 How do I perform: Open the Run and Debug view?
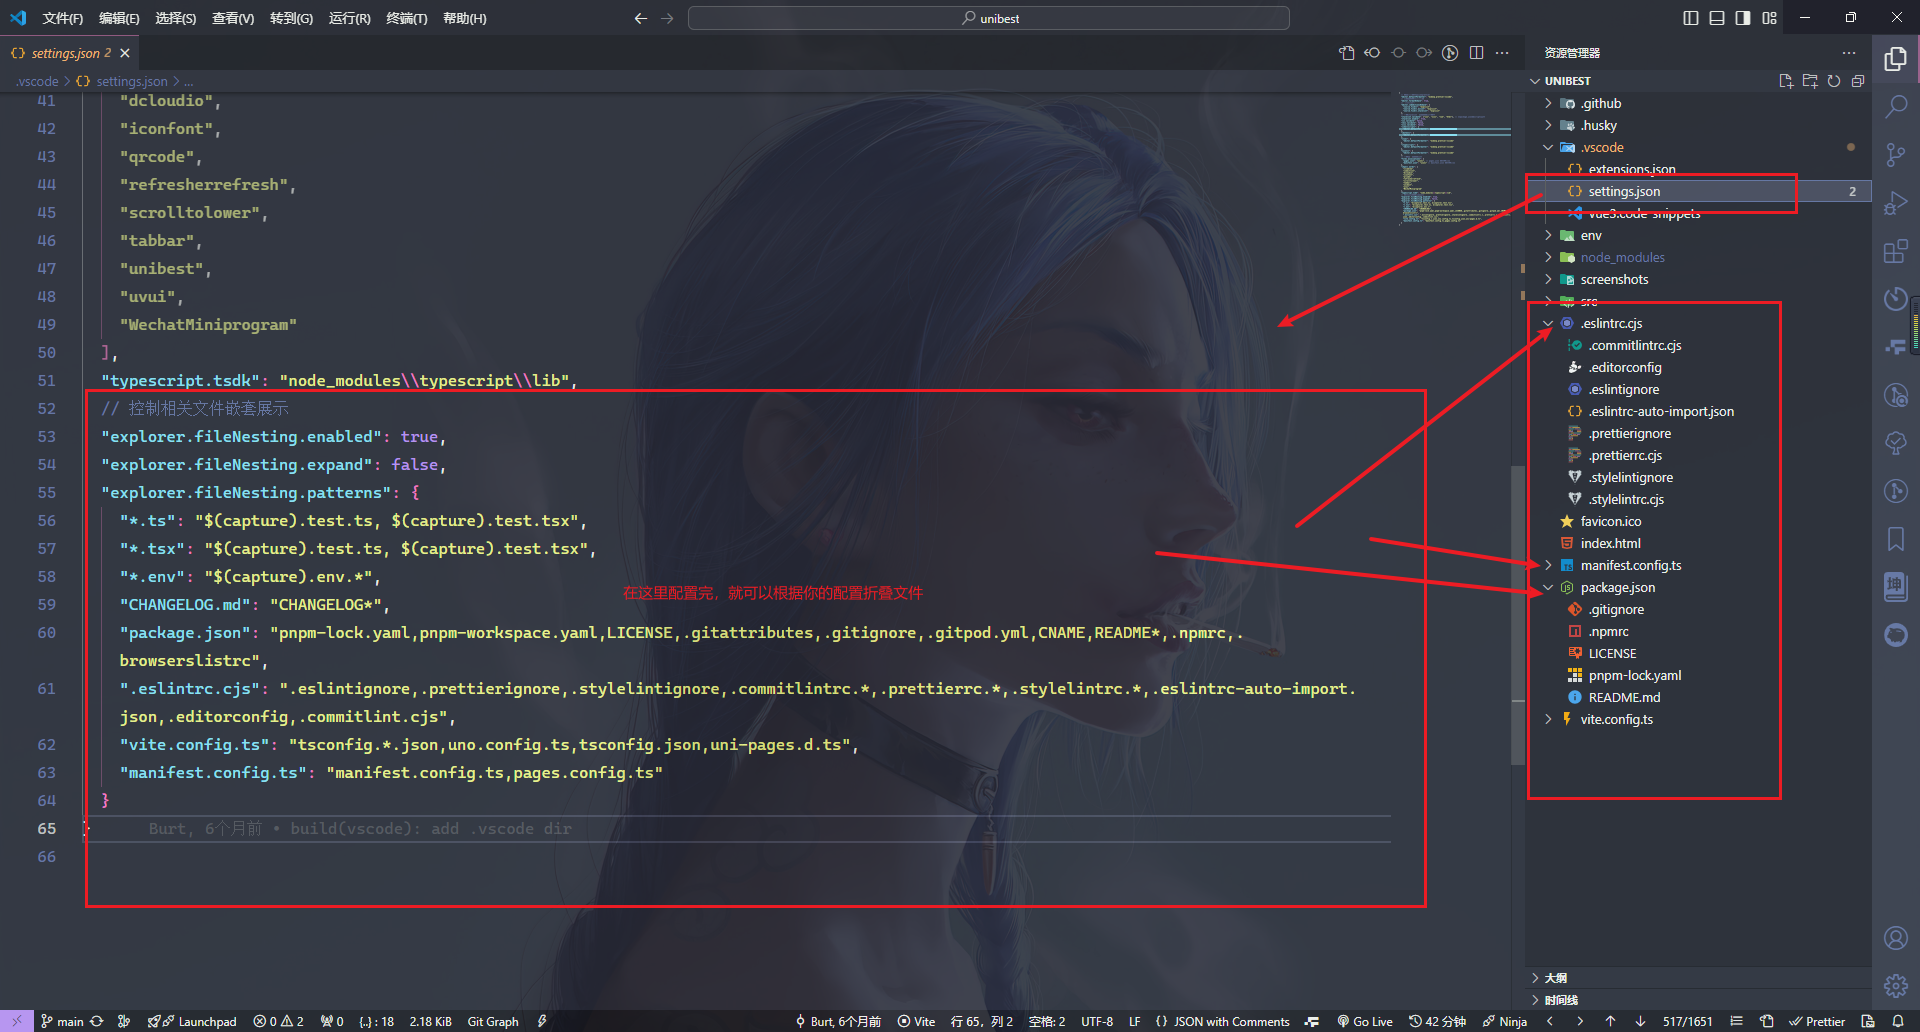coord(1896,203)
